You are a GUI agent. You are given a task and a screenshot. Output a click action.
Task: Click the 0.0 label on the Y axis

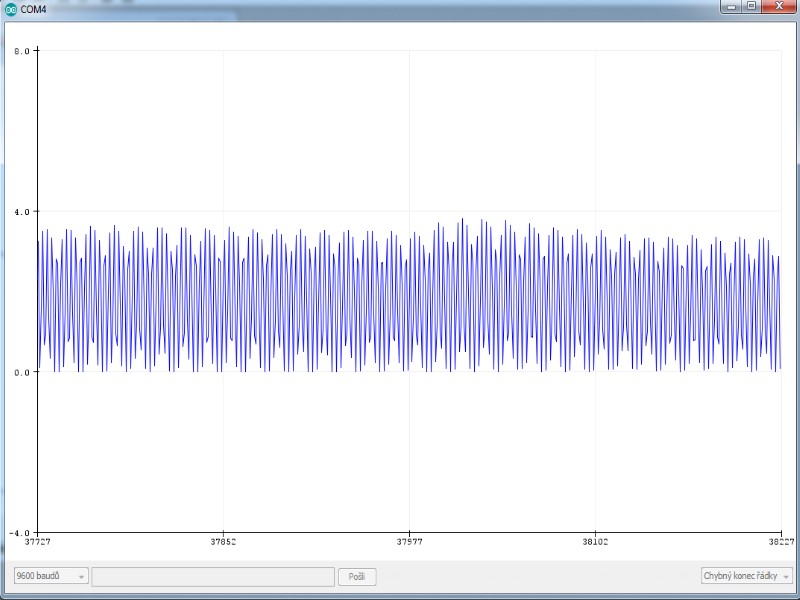click(22, 371)
